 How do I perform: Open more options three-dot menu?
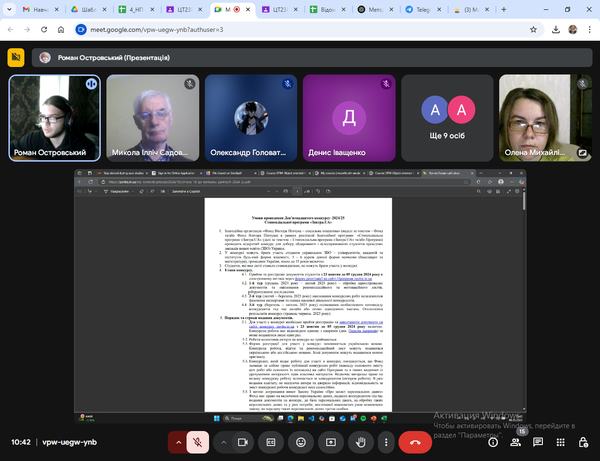385,441
